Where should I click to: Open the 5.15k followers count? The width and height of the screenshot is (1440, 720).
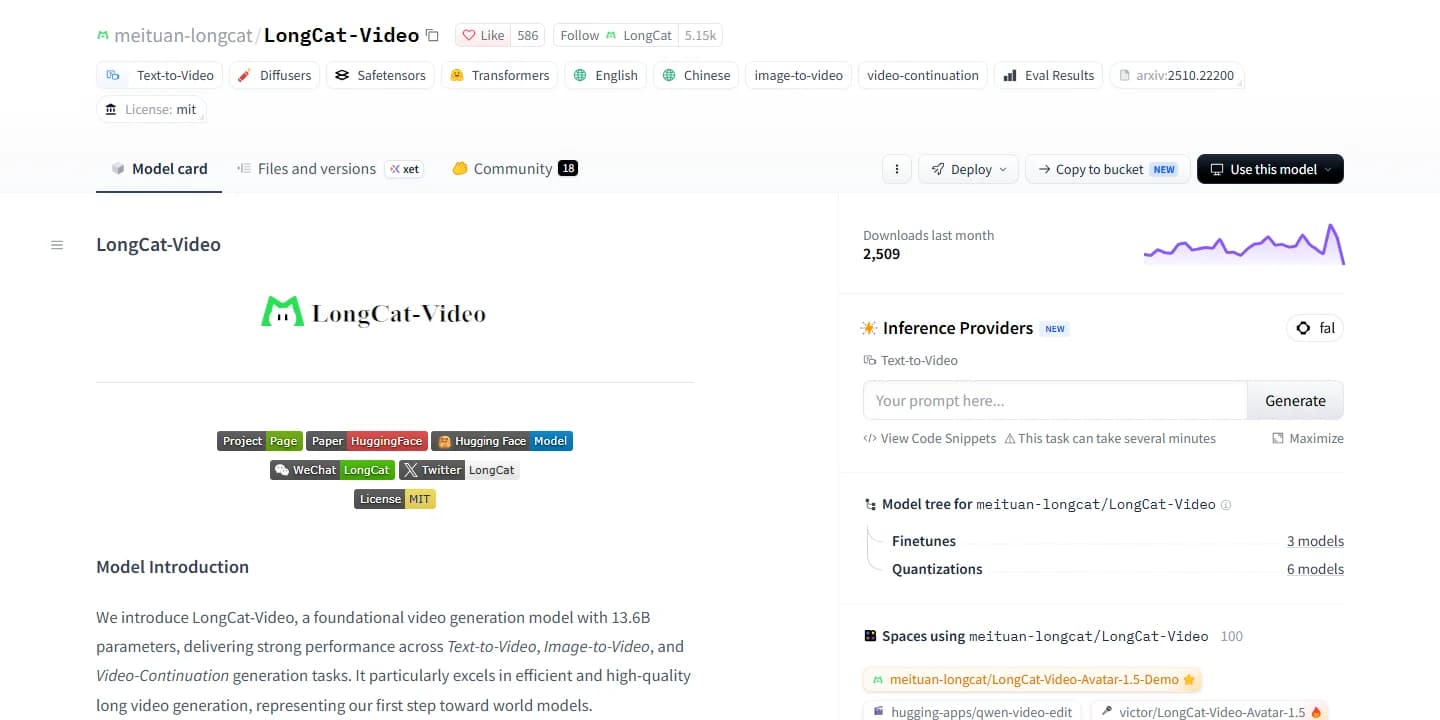point(700,35)
